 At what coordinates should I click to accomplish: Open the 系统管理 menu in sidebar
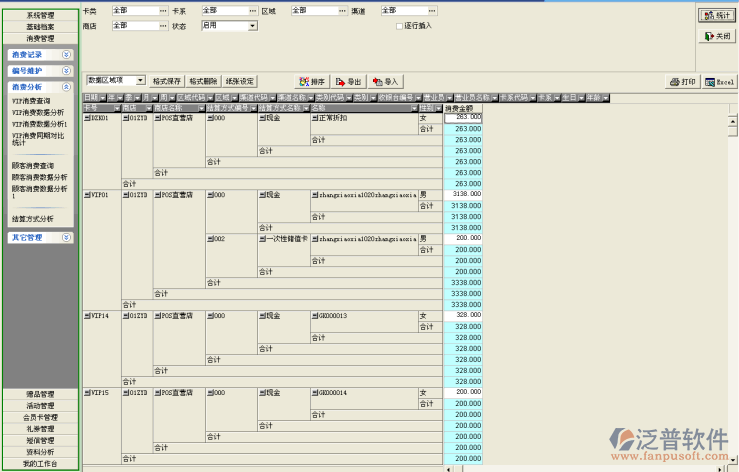click(x=41, y=16)
